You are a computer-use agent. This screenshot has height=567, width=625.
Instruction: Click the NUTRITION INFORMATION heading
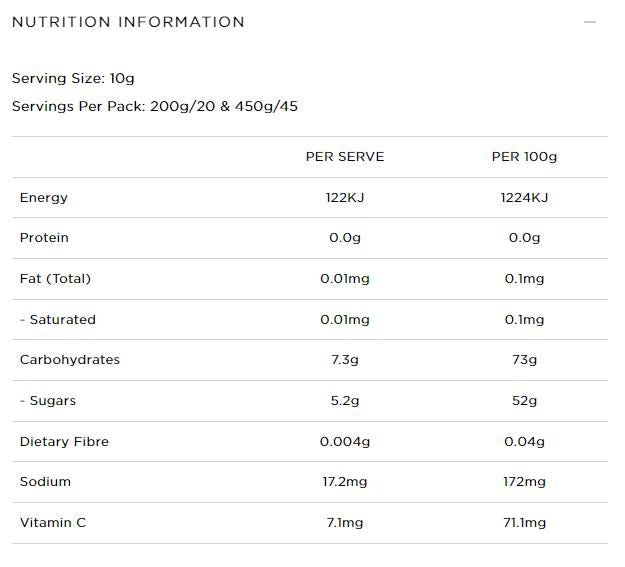click(x=128, y=22)
